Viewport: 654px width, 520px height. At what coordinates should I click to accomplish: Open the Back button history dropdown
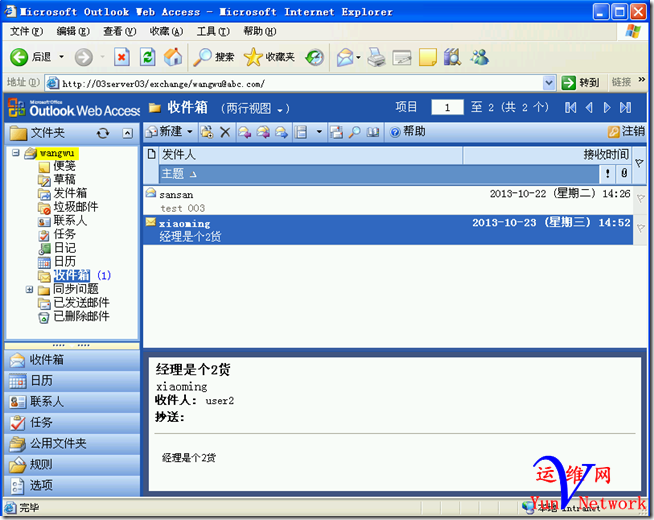[61, 57]
